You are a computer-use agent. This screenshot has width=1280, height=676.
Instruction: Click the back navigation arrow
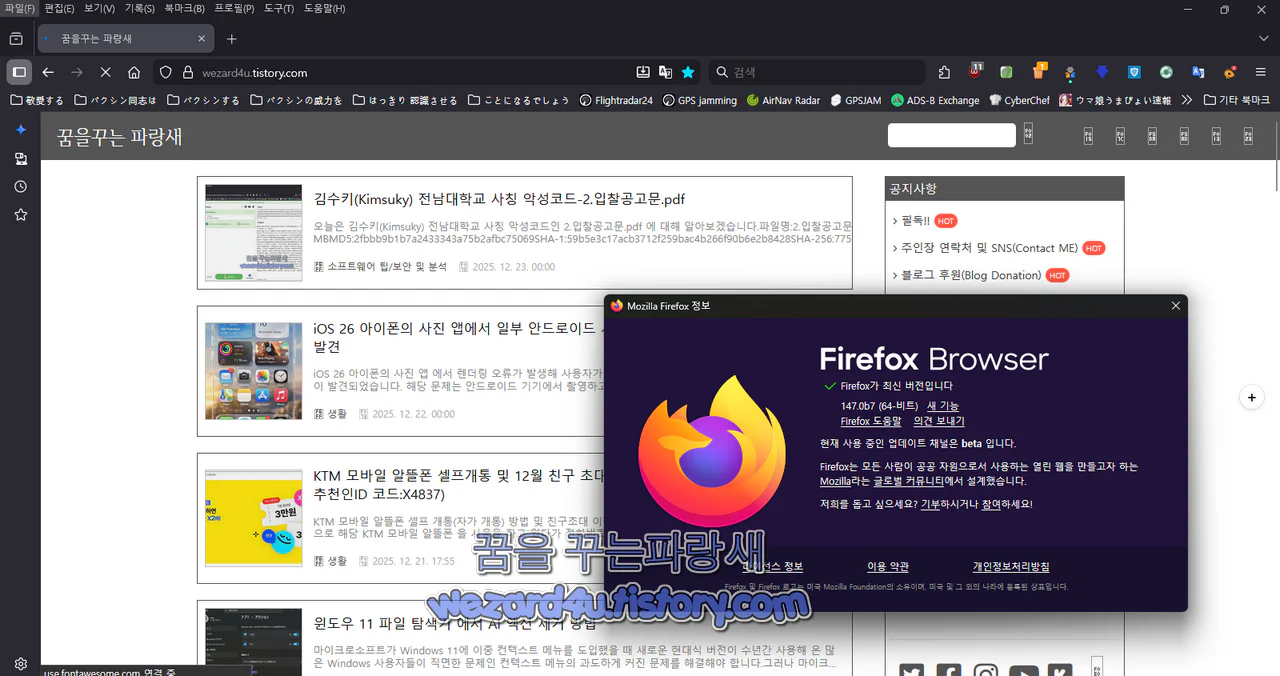click(x=47, y=71)
